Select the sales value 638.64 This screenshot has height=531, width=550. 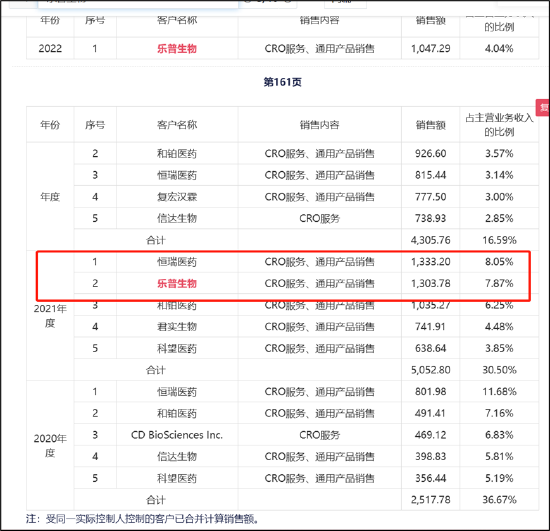pyautogui.click(x=431, y=349)
